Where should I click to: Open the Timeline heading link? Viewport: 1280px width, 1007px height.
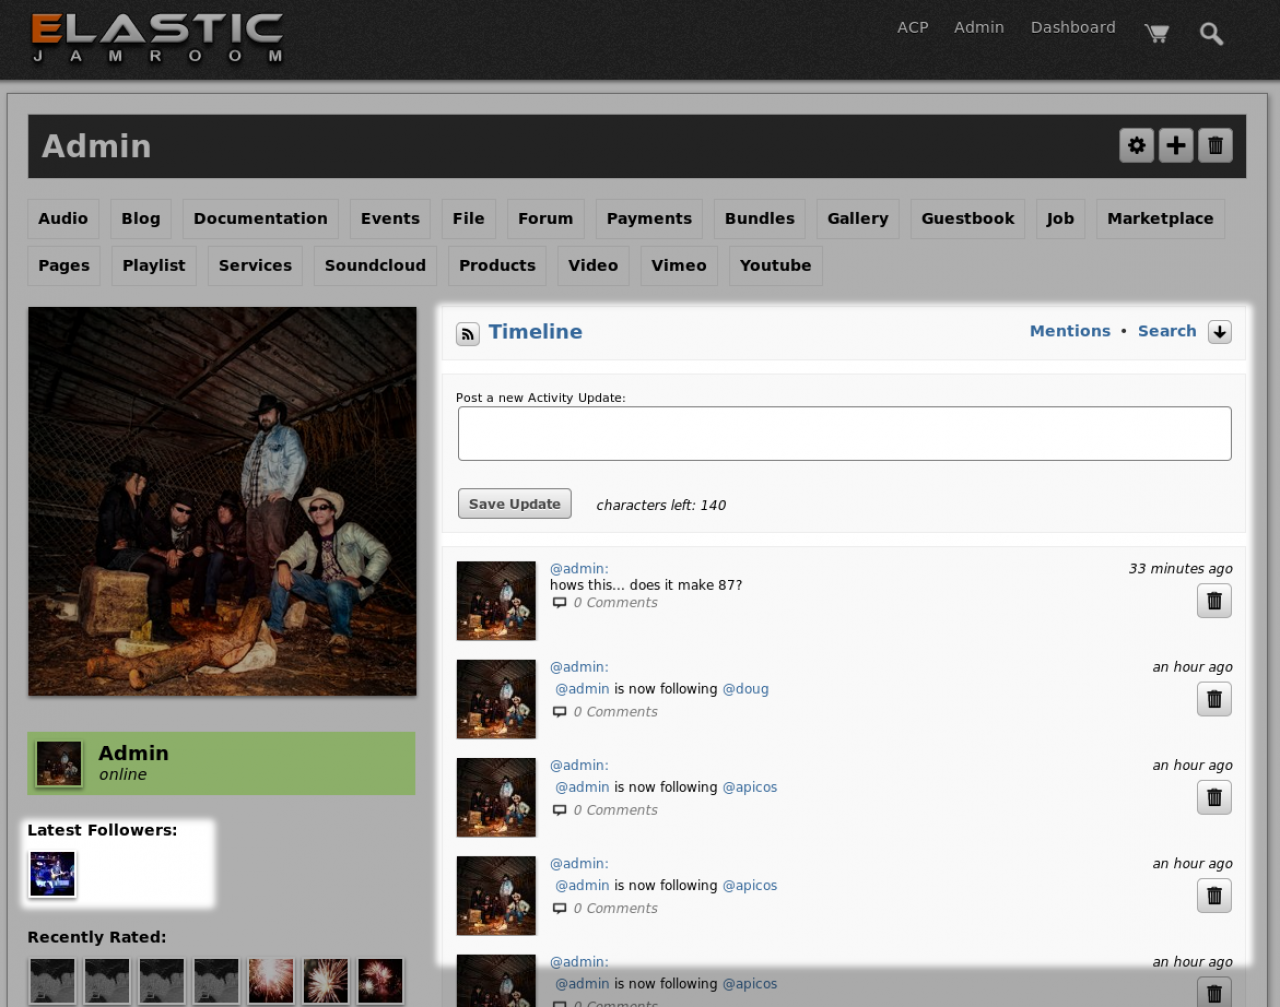pyautogui.click(x=535, y=332)
